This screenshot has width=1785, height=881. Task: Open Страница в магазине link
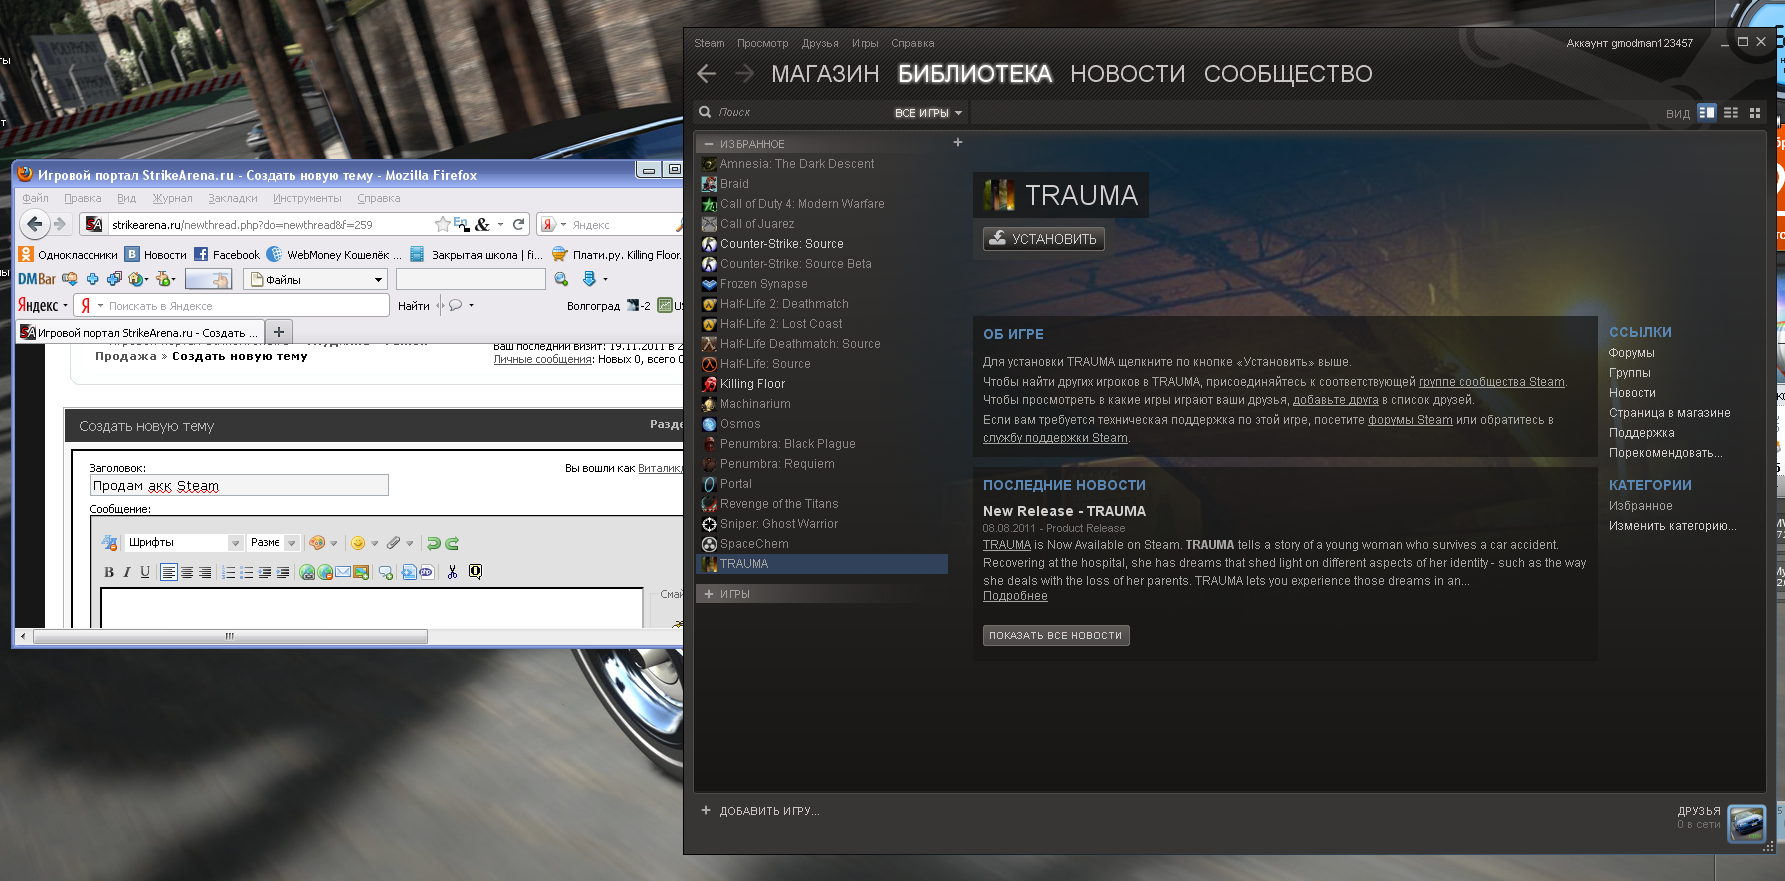[x=1669, y=413]
